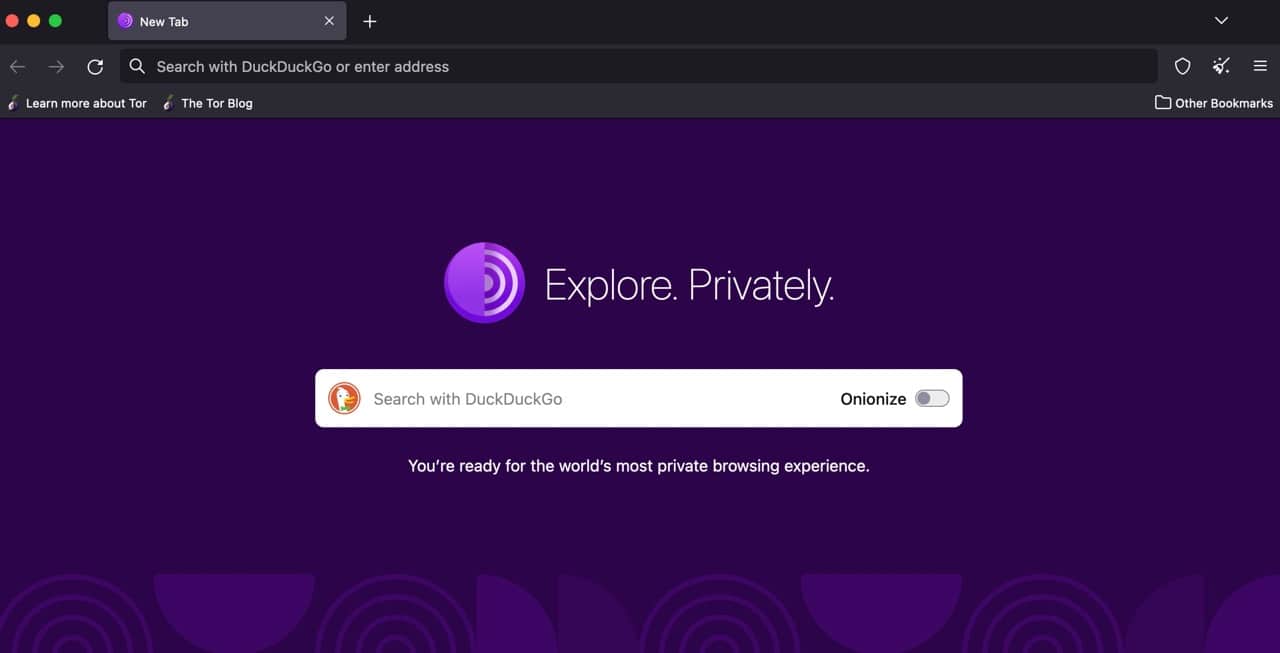1280x653 pixels.
Task: Click the Tor icon on the tab
Action: [125, 21]
